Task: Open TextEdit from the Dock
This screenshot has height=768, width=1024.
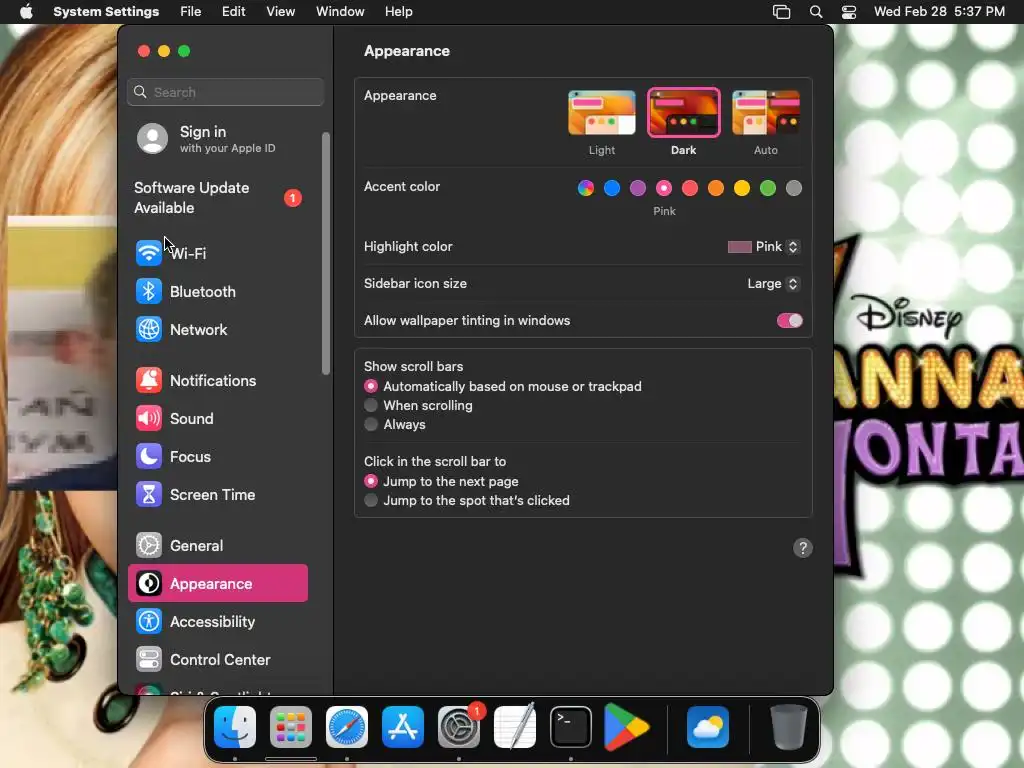Action: point(515,727)
